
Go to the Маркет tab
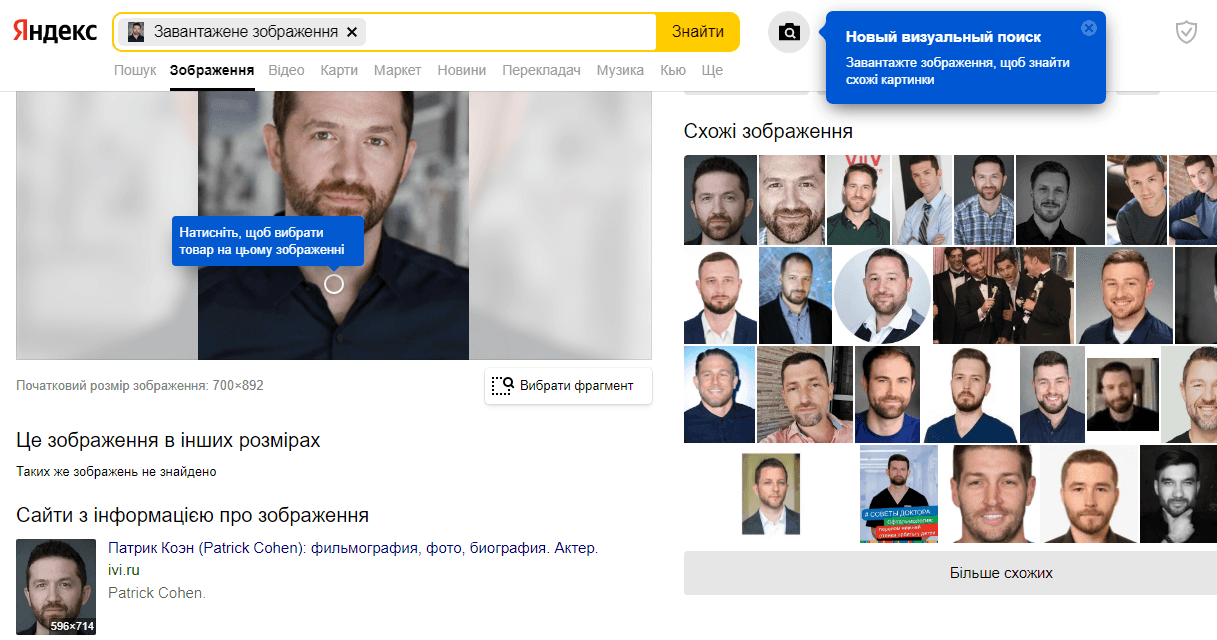pyautogui.click(x=397, y=70)
